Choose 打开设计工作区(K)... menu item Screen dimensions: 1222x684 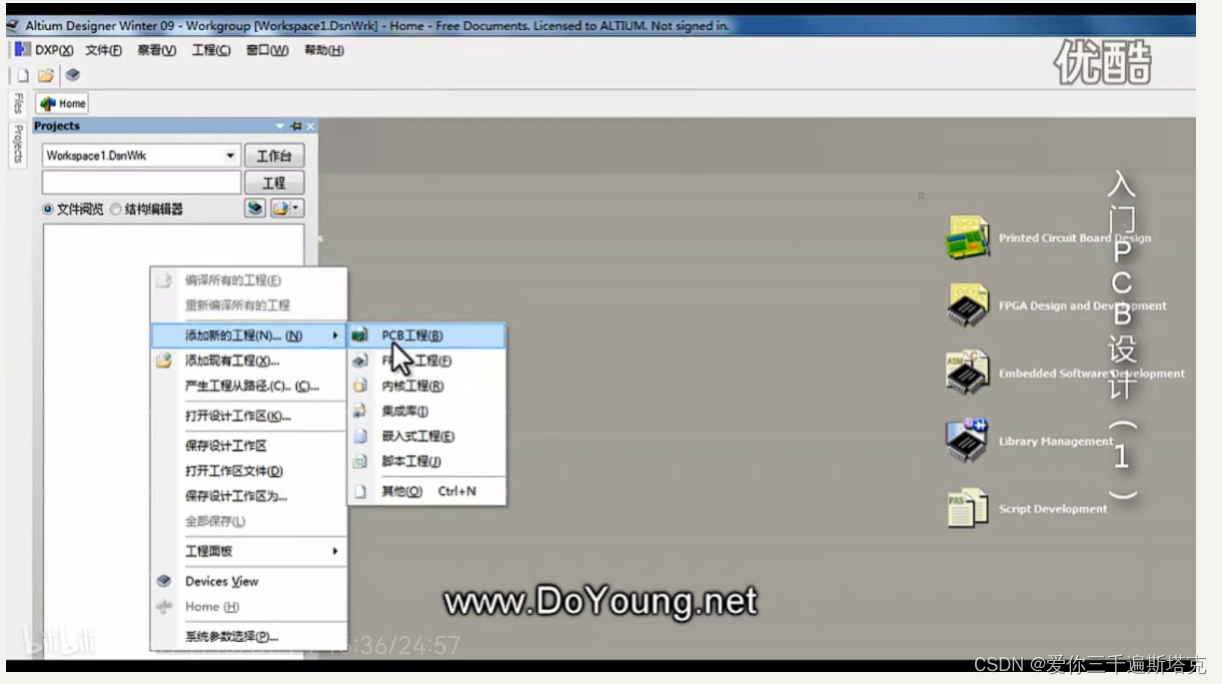point(248,416)
